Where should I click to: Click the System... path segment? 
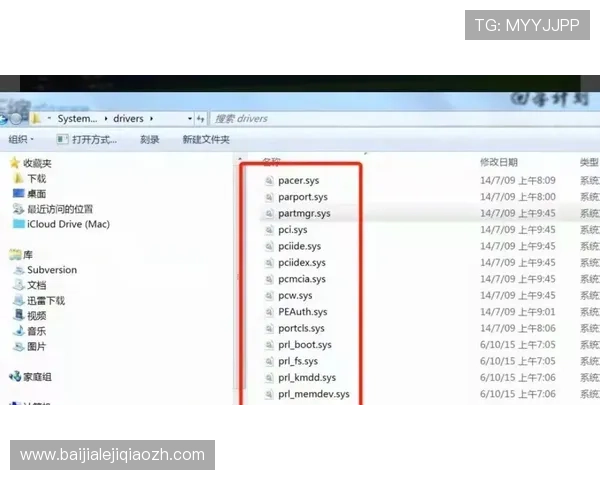(x=77, y=119)
